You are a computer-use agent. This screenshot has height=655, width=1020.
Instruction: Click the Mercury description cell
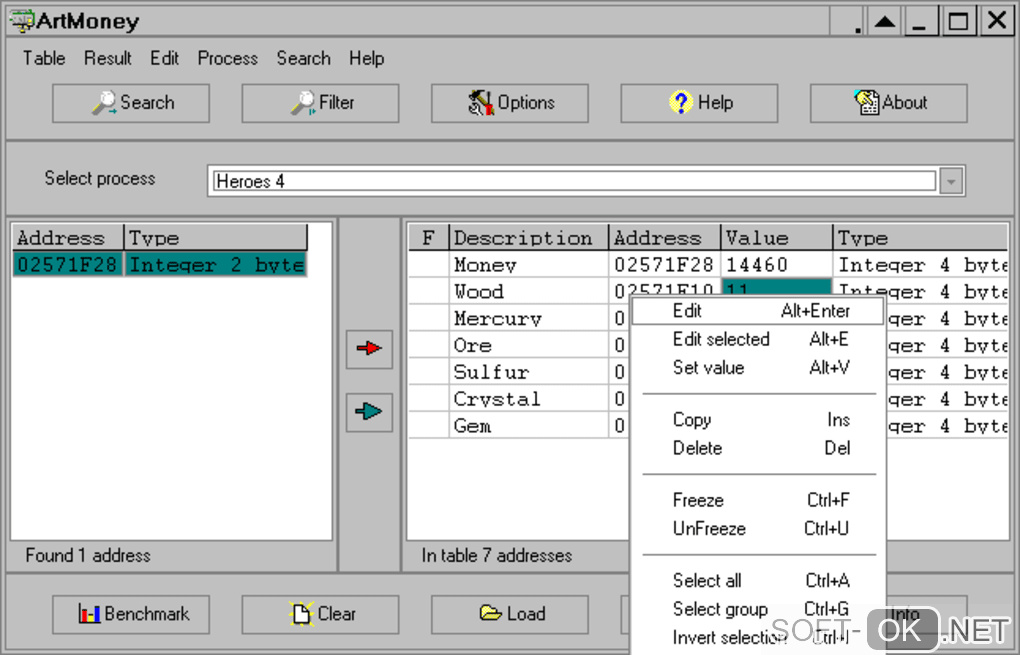click(528, 319)
